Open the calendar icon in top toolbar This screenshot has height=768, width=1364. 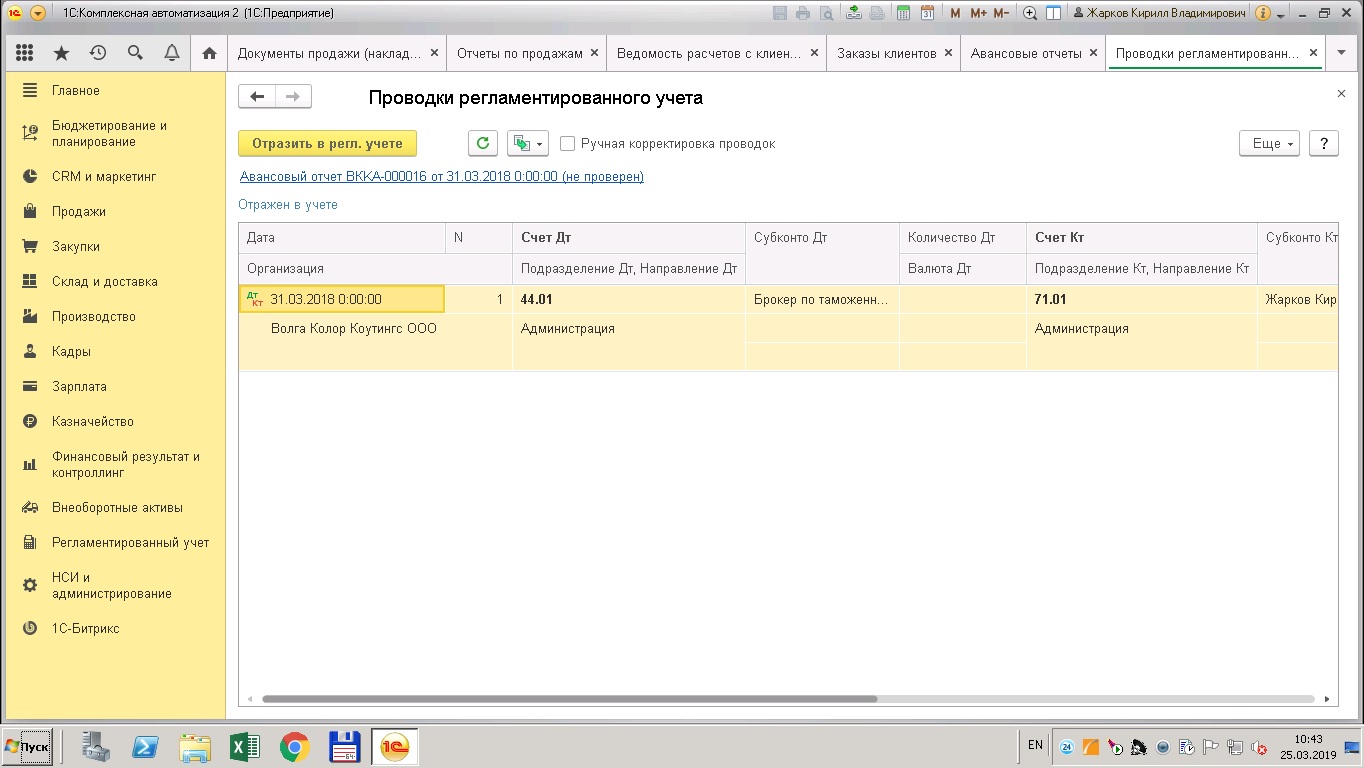pyautogui.click(x=927, y=13)
